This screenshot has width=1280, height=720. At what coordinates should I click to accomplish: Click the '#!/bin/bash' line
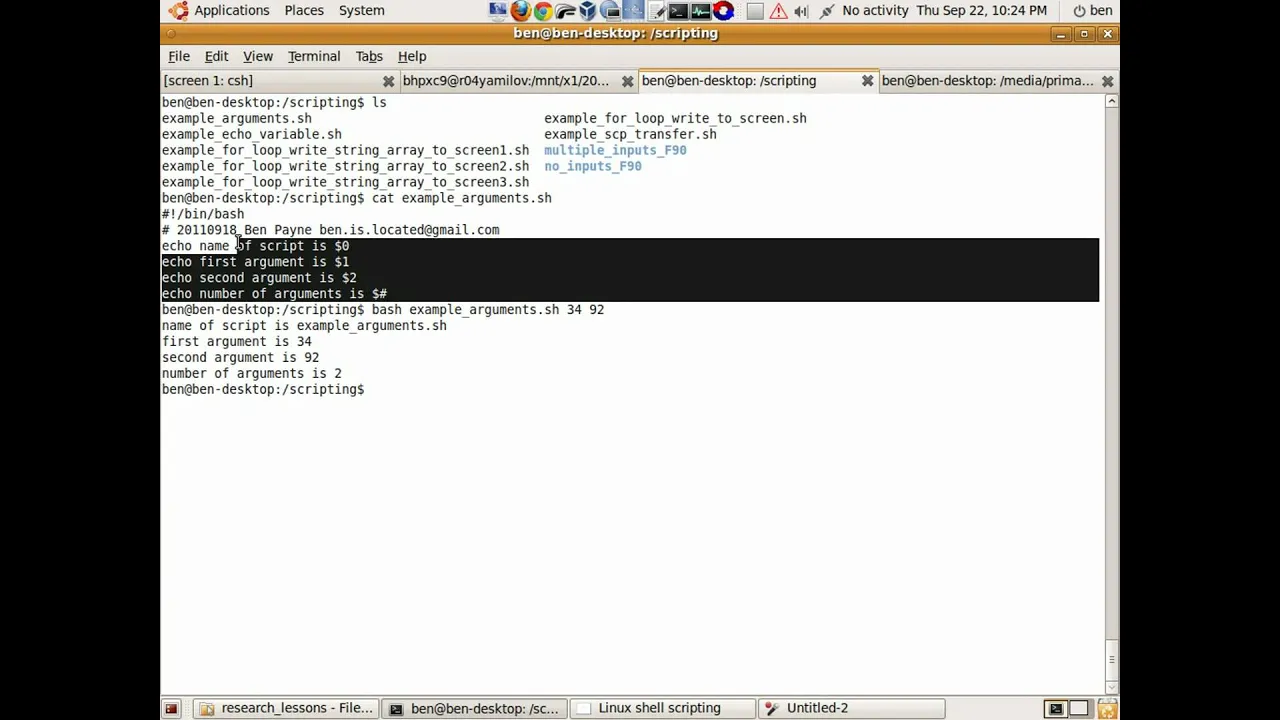pyautogui.click(x=203, y=214)
